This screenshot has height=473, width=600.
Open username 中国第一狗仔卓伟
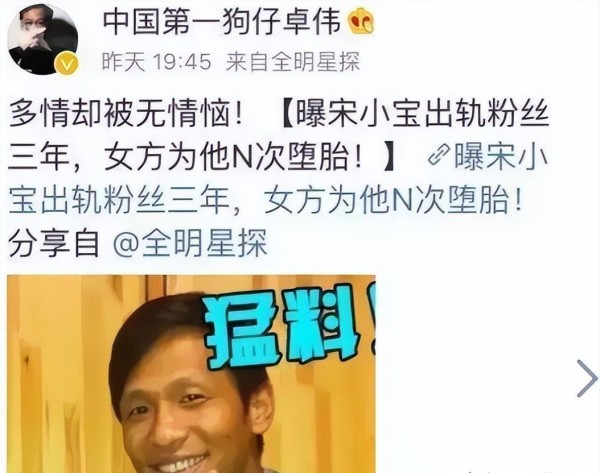pyautogui.click(x=222, y=22)
